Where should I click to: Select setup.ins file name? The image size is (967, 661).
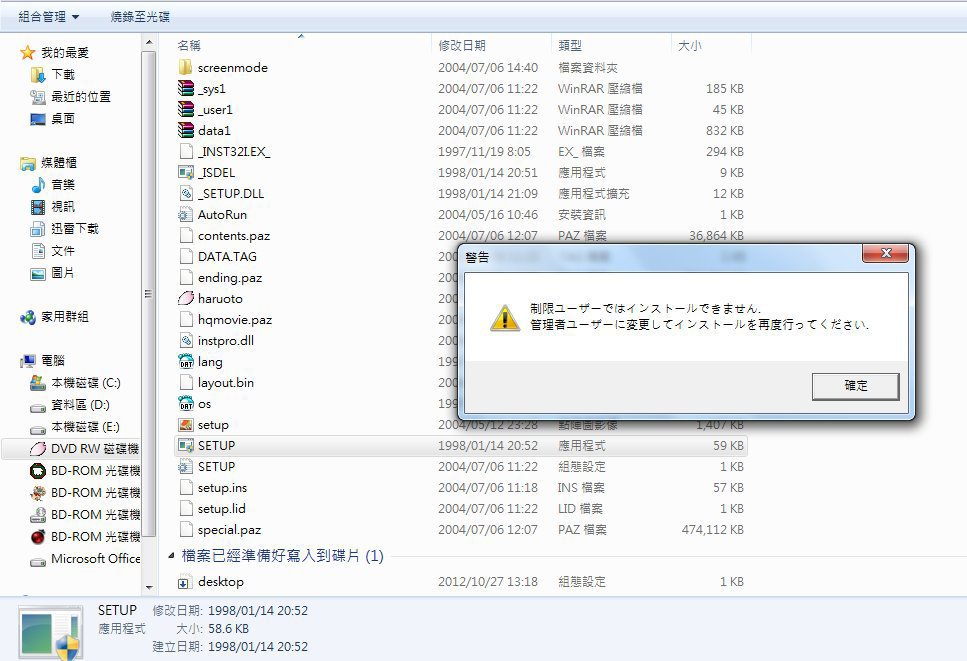coord(222,488)
